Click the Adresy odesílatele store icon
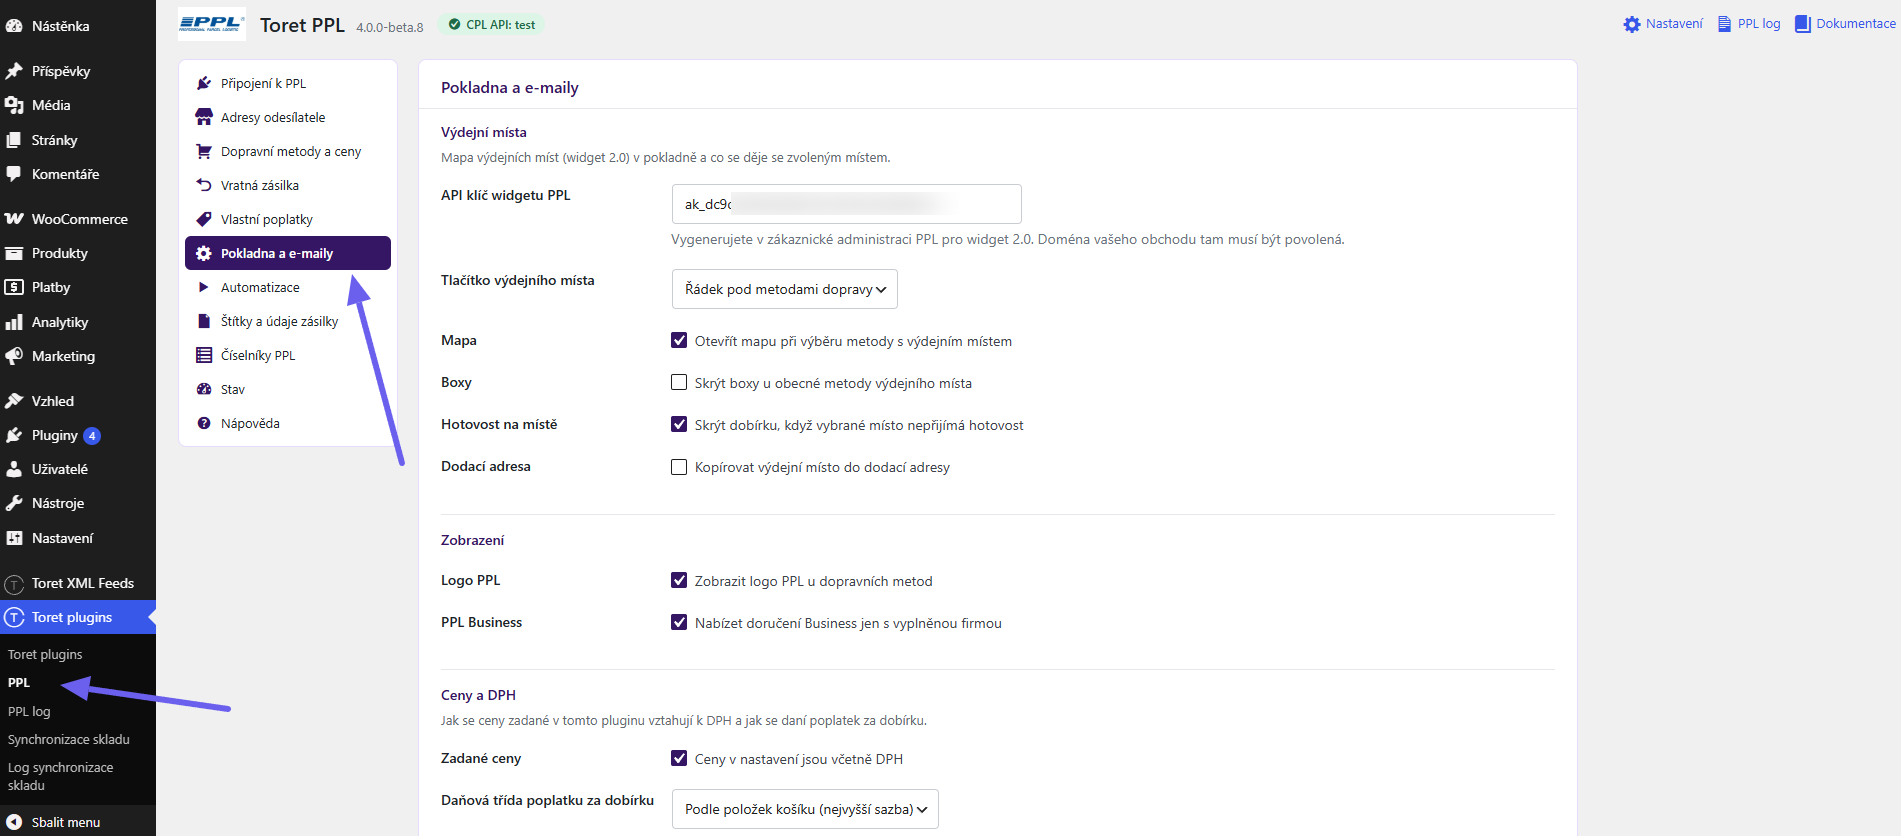Image resolution: width=1901 pixels, height=836 pixels. [204, 117]
